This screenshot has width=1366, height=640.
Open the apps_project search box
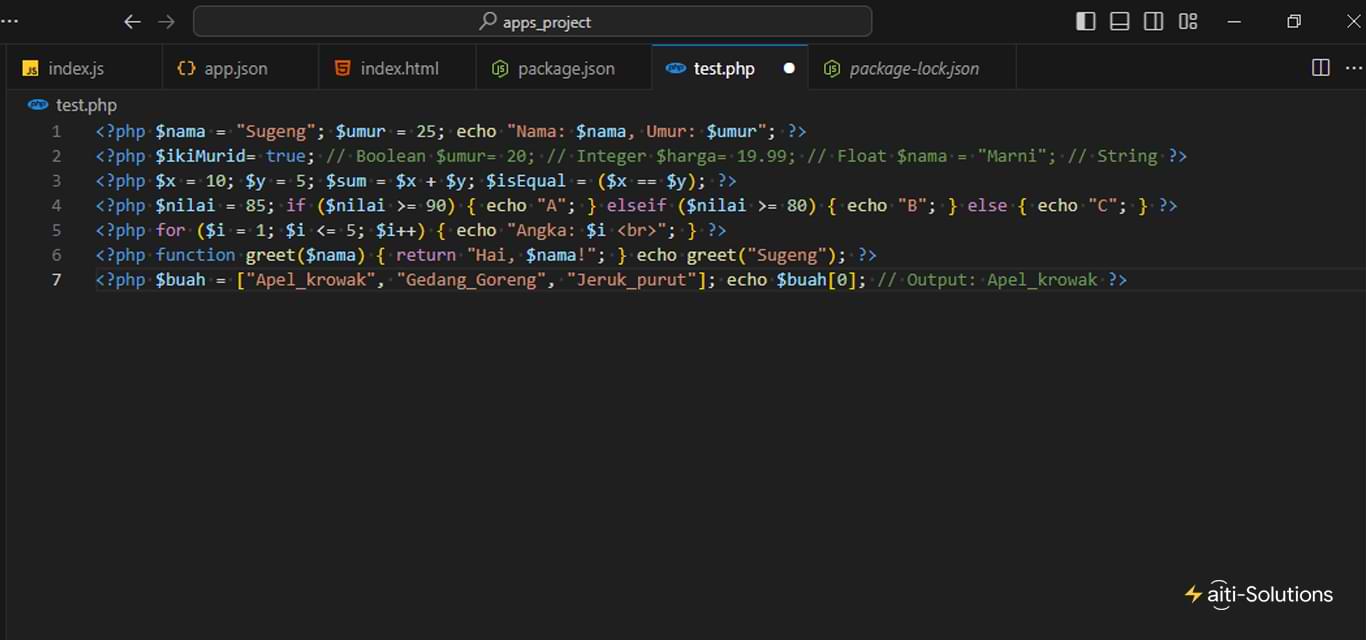[x=532, y=21]
